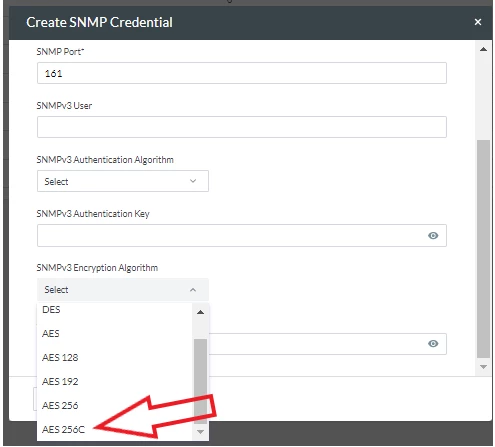Image resolution: width=495 pixels, height=447 pixels.
Task: Reveal the encryption key with eye icon
Action: point(433,344)
